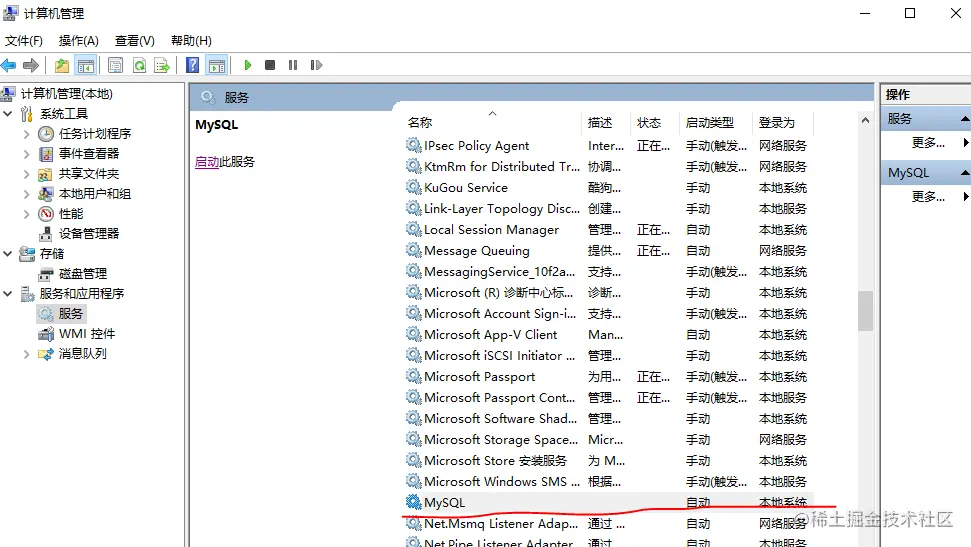Click the services list scrollbar thumb

(865, 311)
